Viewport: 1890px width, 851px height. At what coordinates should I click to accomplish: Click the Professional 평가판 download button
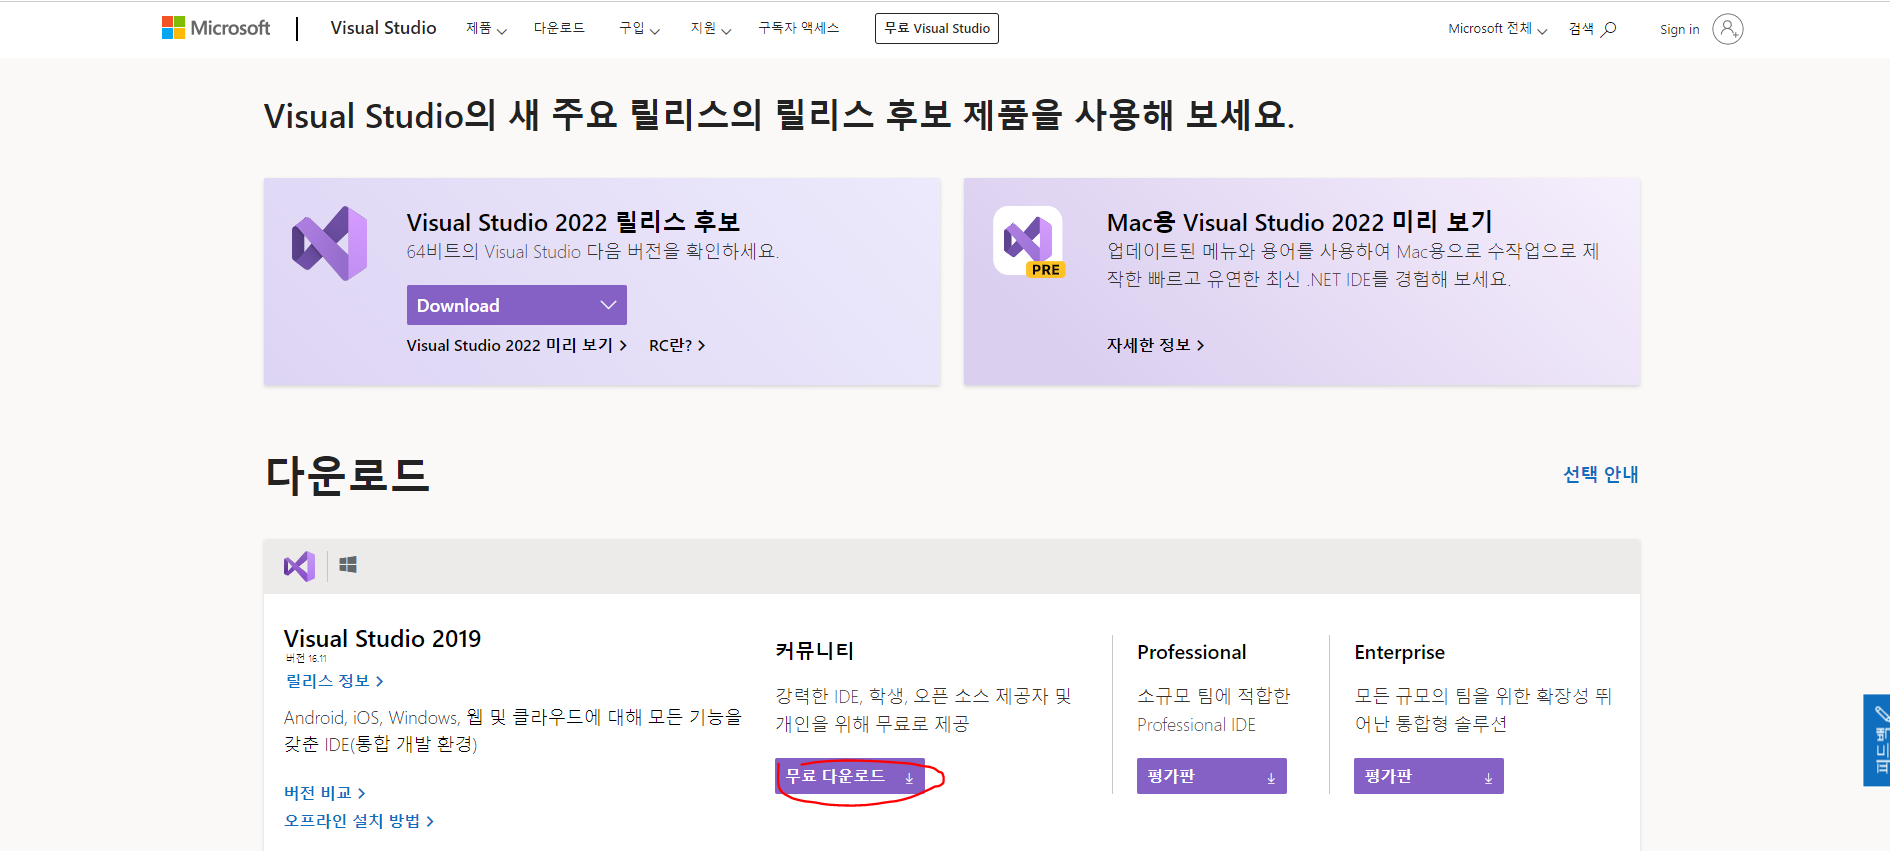[x=1211, y=776]
